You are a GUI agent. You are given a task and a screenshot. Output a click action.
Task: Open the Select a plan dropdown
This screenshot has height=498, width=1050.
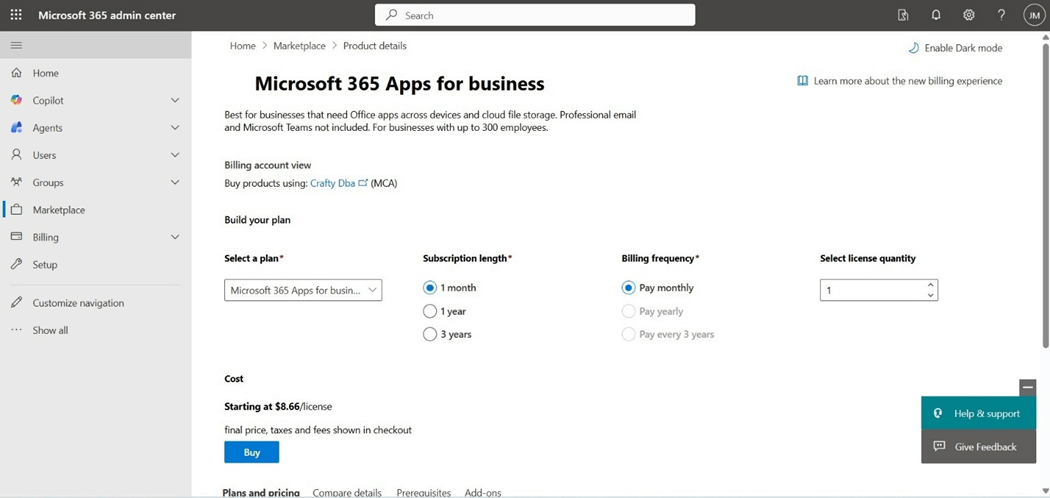click(x=303, y=290)
